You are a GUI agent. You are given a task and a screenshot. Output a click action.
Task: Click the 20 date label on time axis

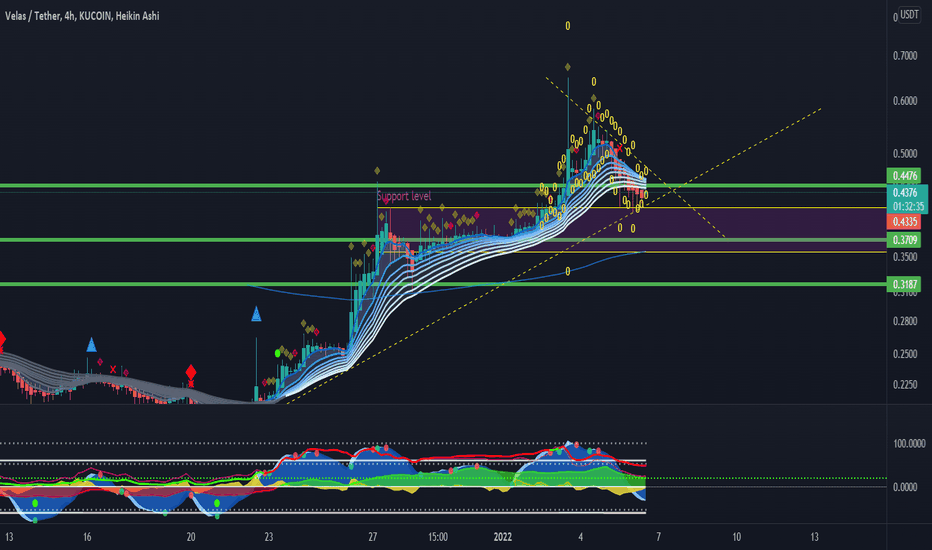[191, 537]
